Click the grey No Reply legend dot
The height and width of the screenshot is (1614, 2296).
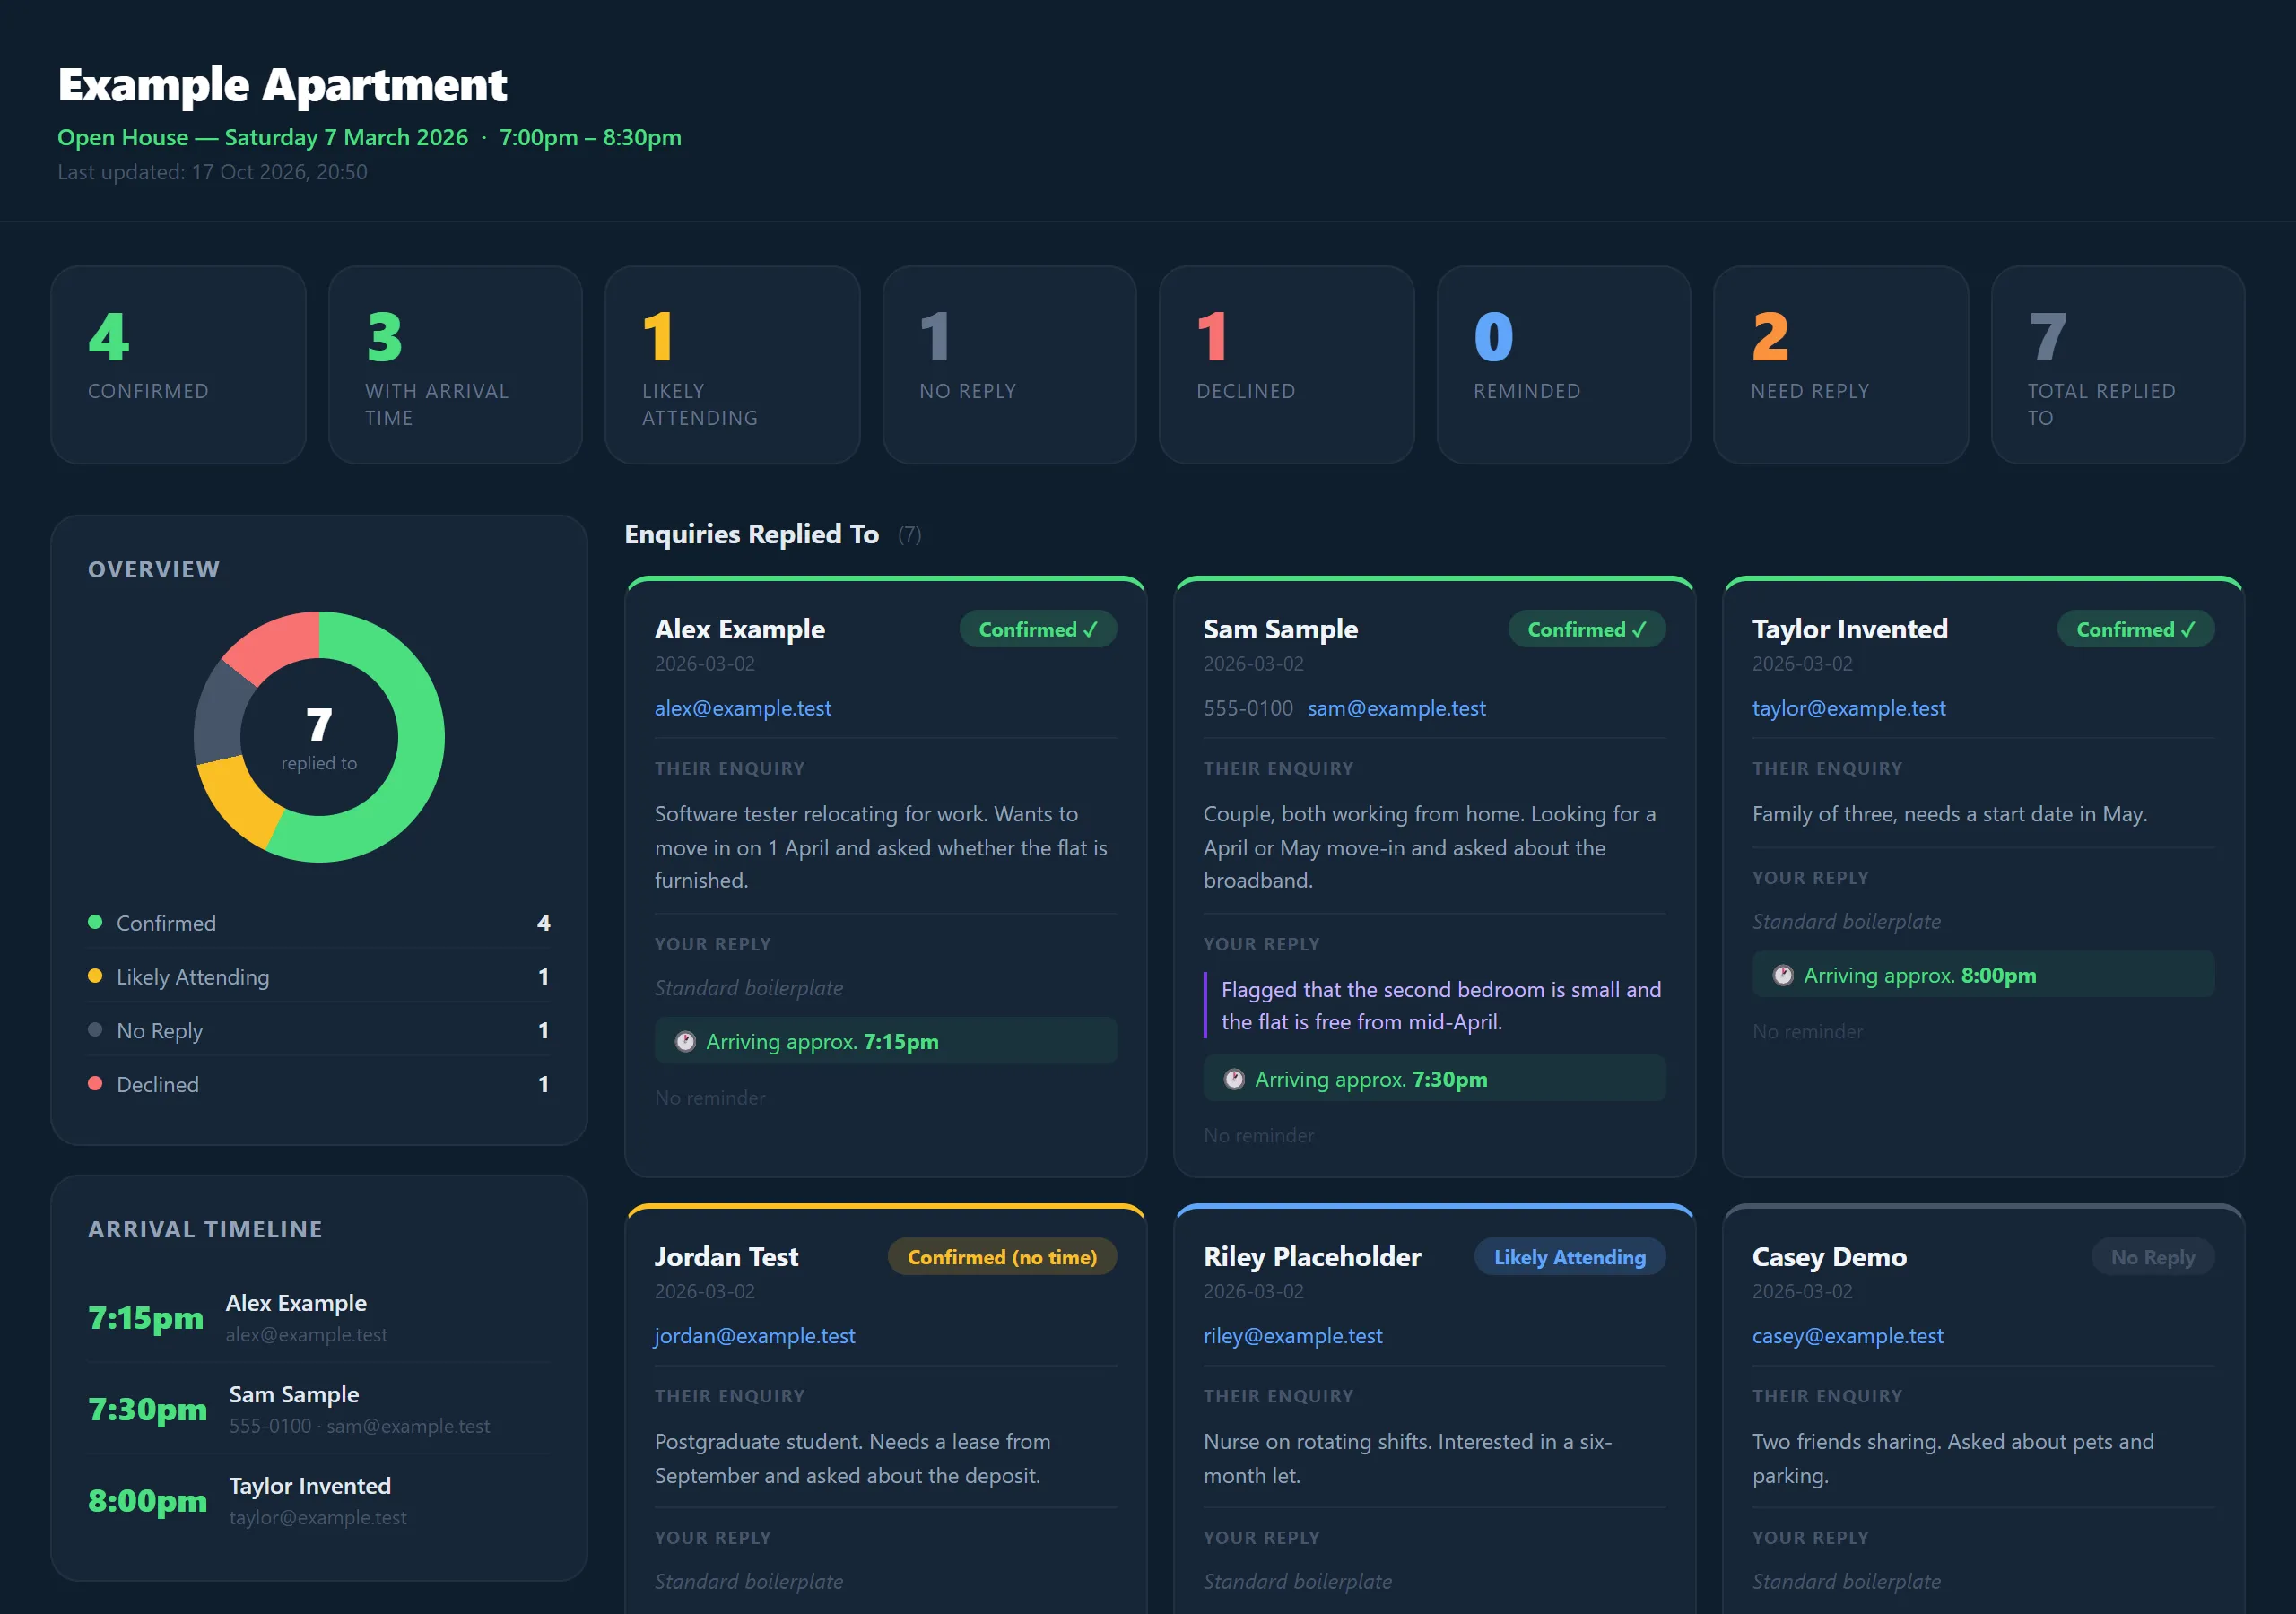pyautogui.click(x=95, y=1030)
